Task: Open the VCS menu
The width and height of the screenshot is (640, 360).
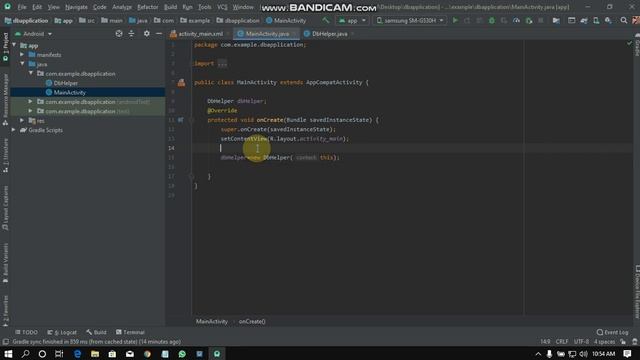Action: (222, 7)
